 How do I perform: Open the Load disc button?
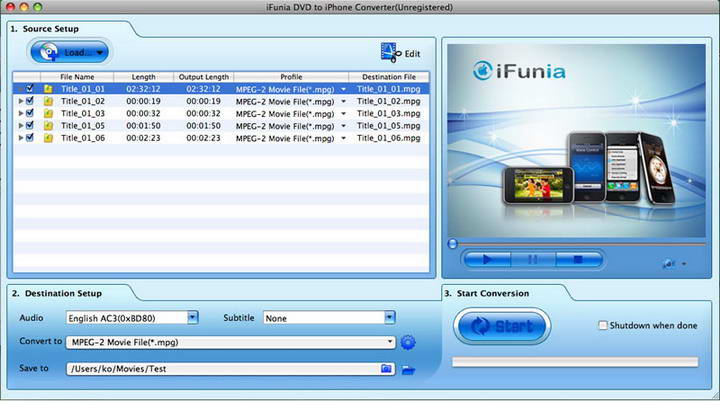click(69, 52)
